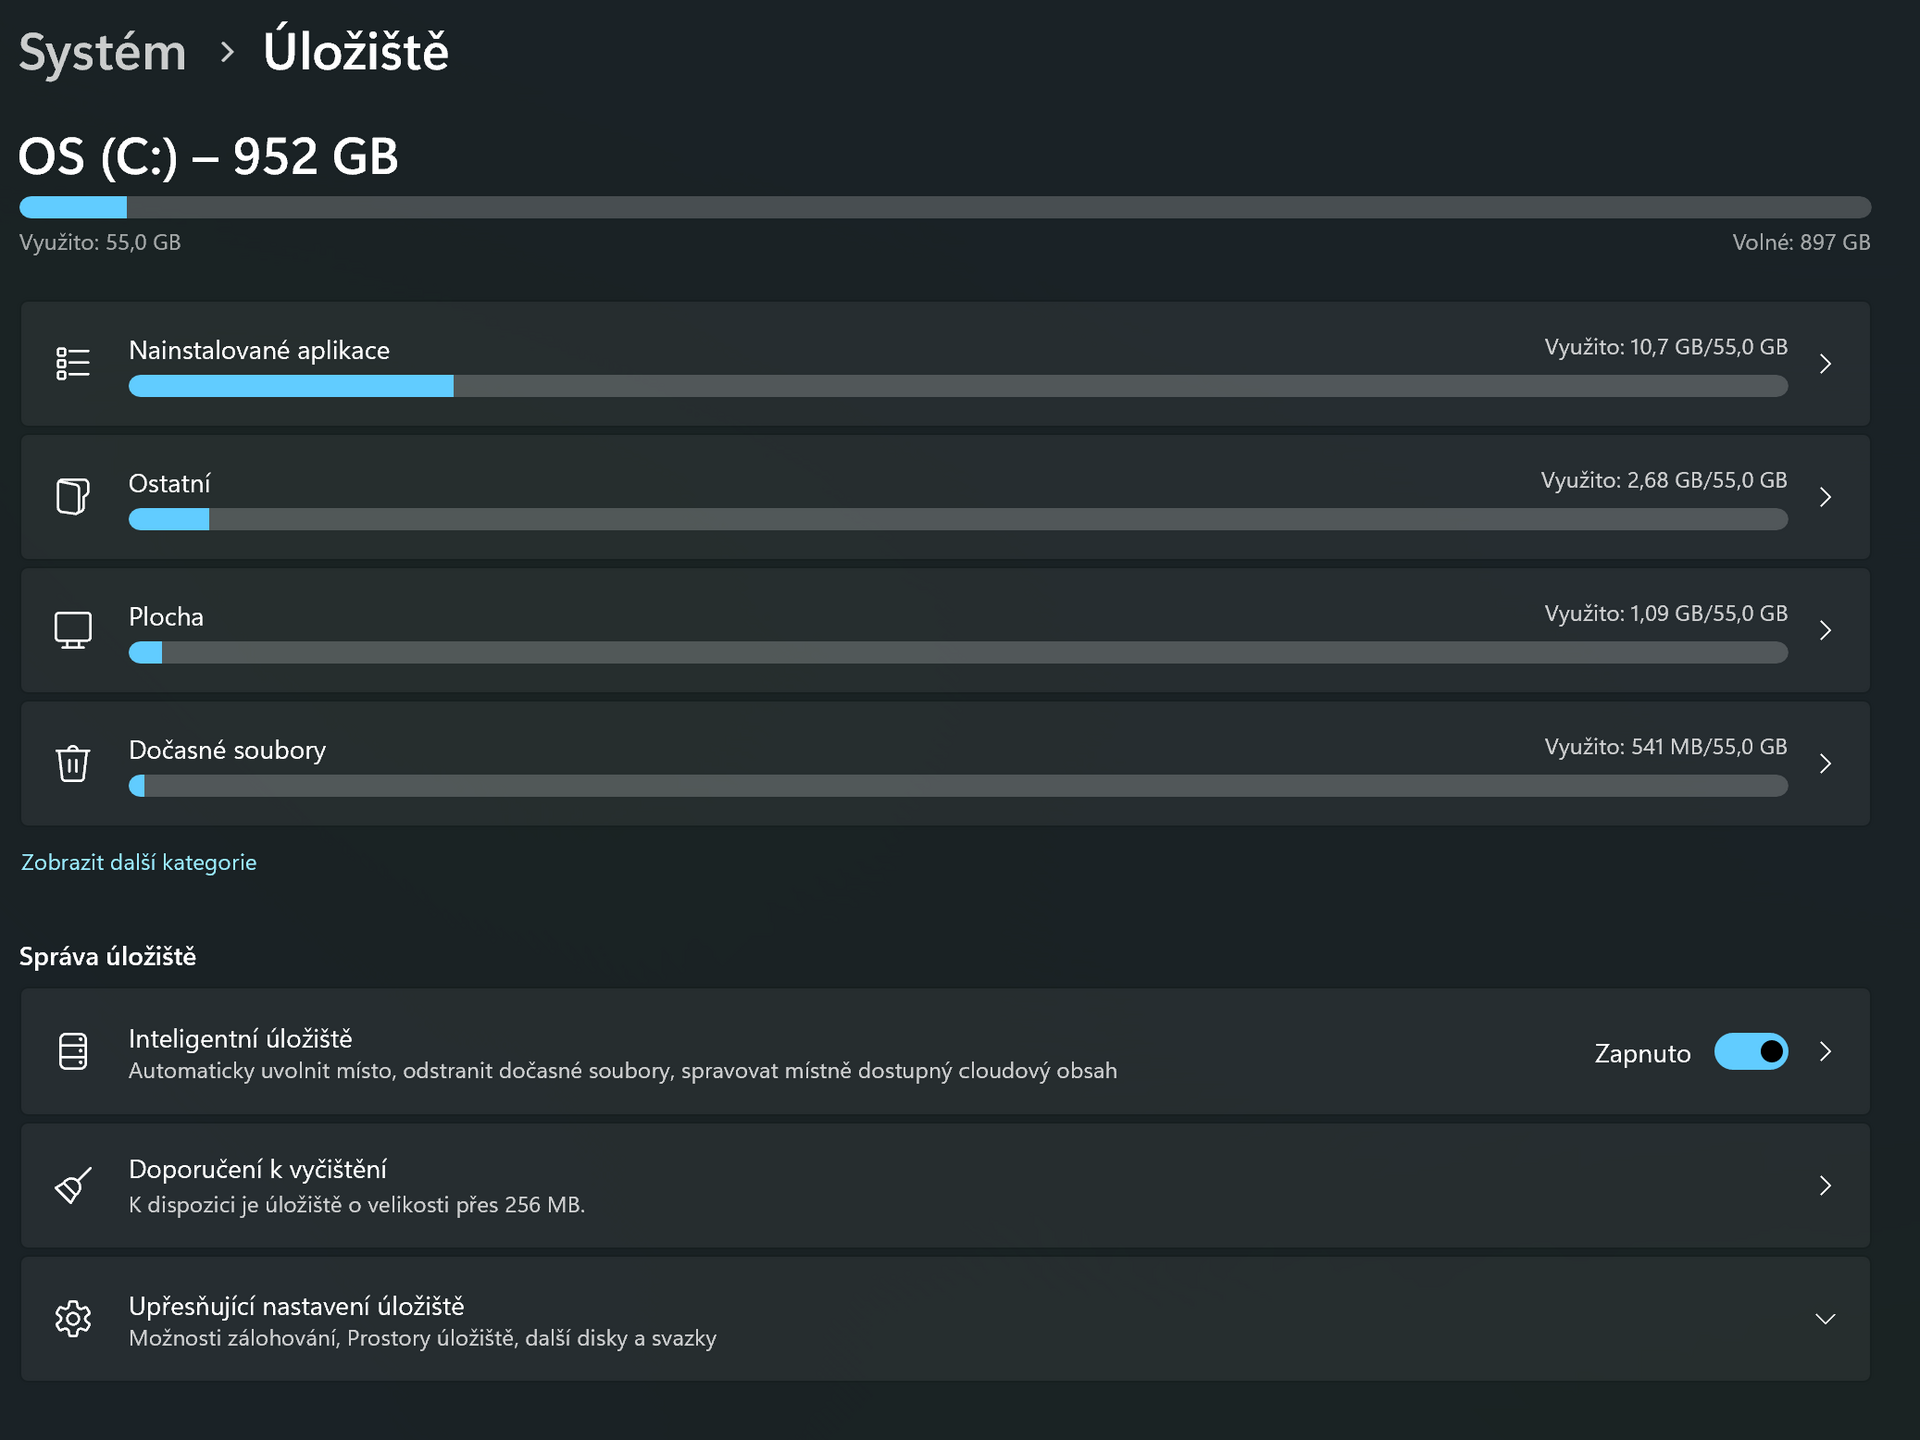
Task: Click the Doporučení k vyčištění broom icon
Action: pyautogui.click(x=73, y=1185)
